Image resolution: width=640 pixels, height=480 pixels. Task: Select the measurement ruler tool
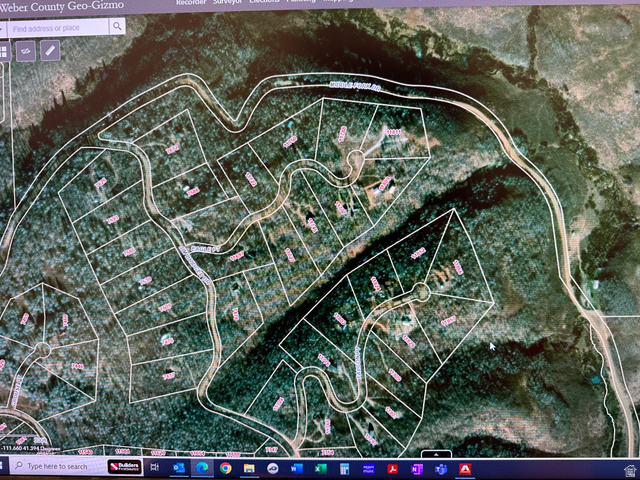(x=50, y=51)
